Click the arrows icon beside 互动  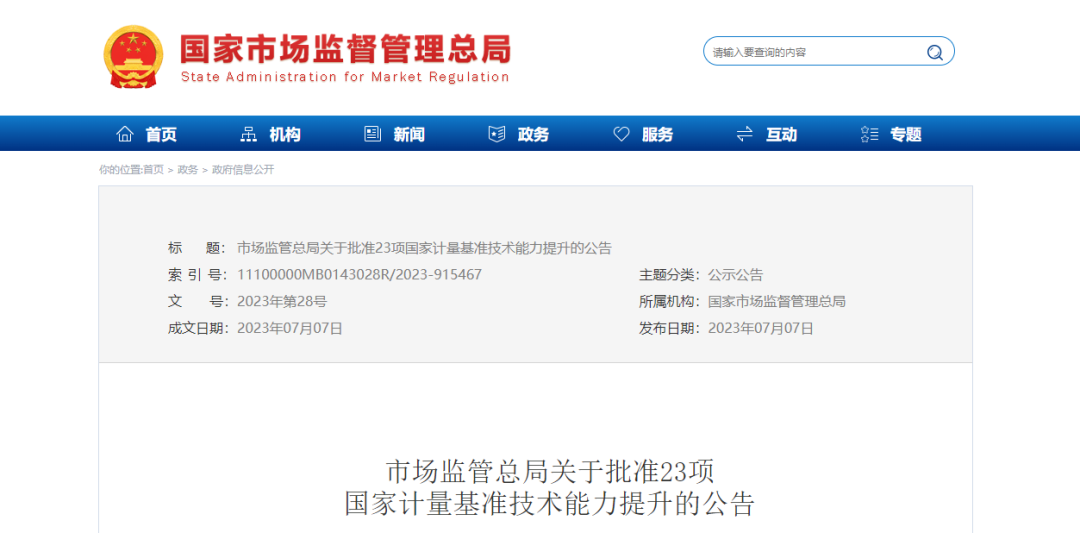745,134
